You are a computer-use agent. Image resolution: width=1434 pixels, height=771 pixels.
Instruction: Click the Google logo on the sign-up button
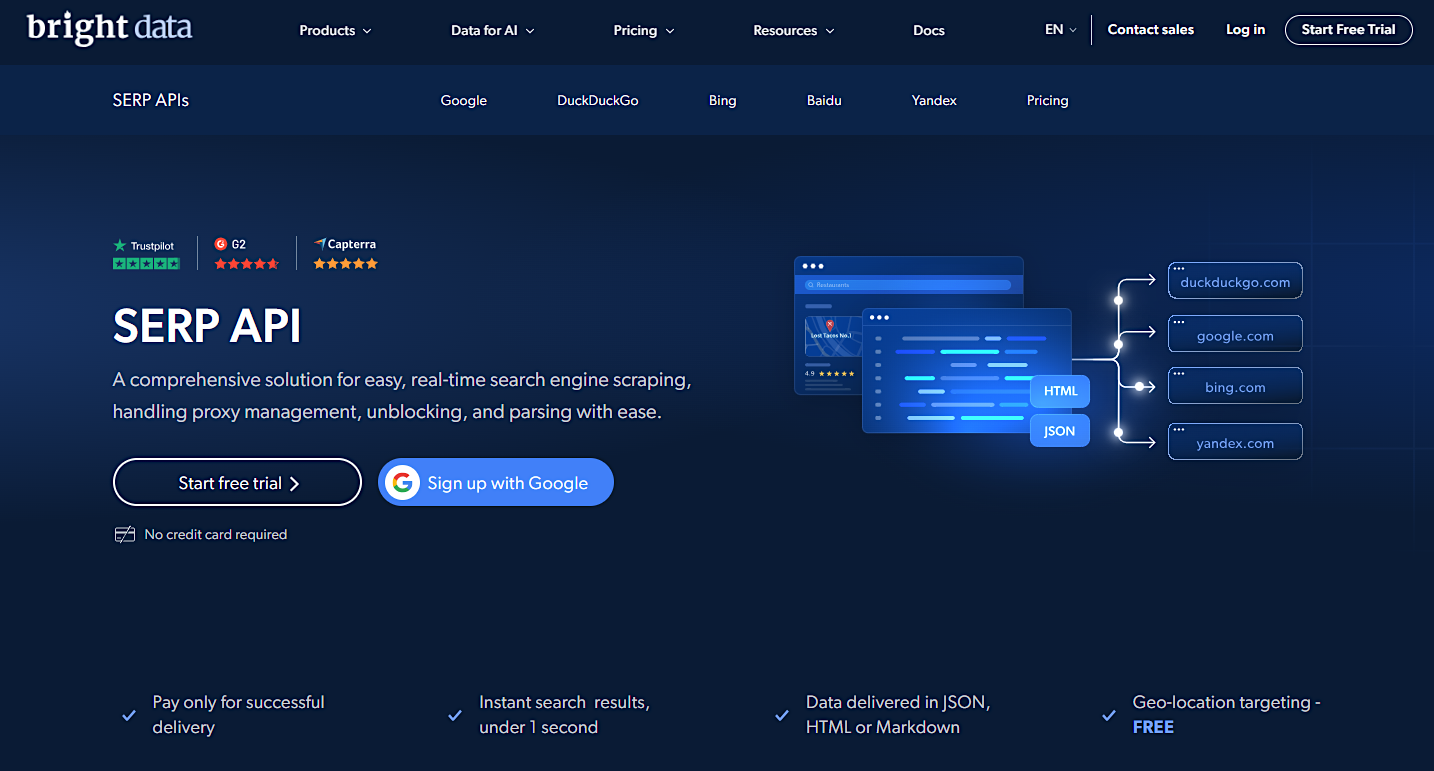[x=403, y=483]
